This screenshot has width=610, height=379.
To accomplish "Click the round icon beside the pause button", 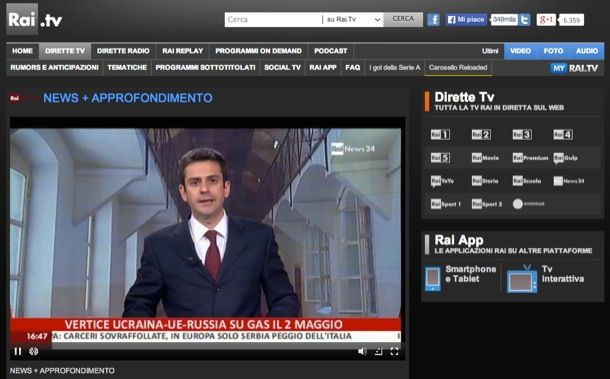I will point(34,351).
